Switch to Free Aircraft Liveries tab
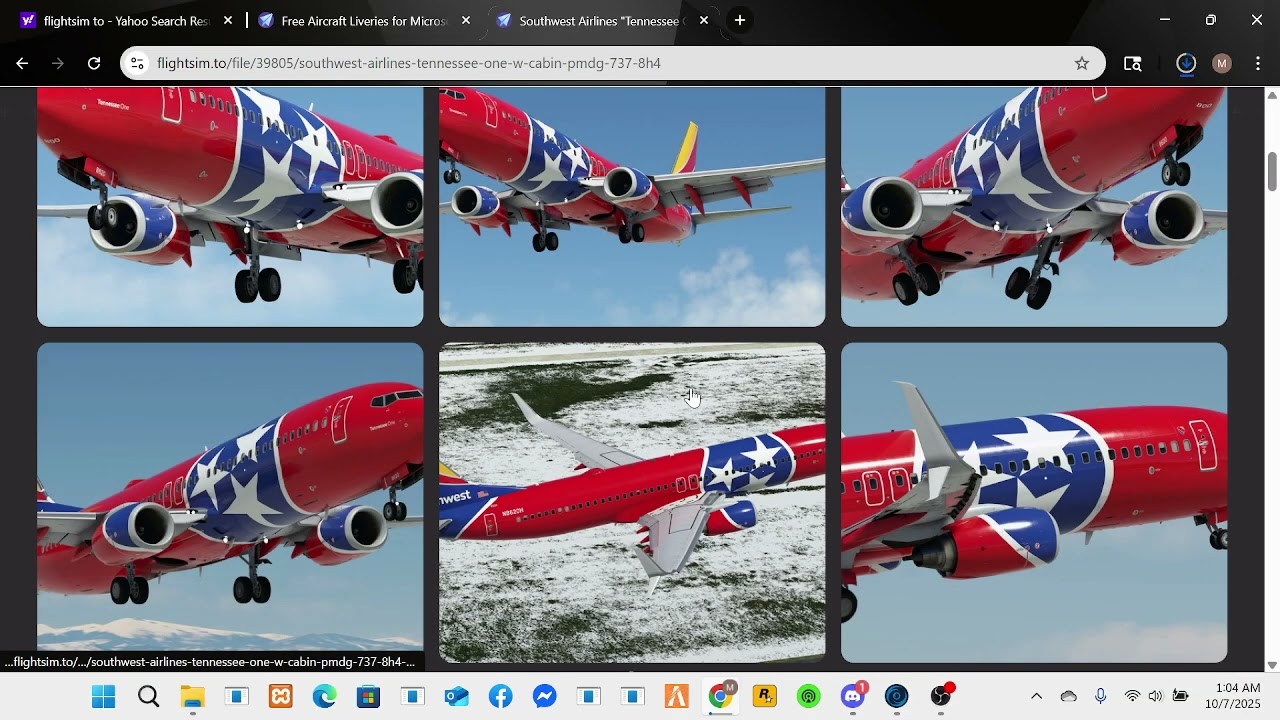This screenshot has height=720, width=1280. 364,20
